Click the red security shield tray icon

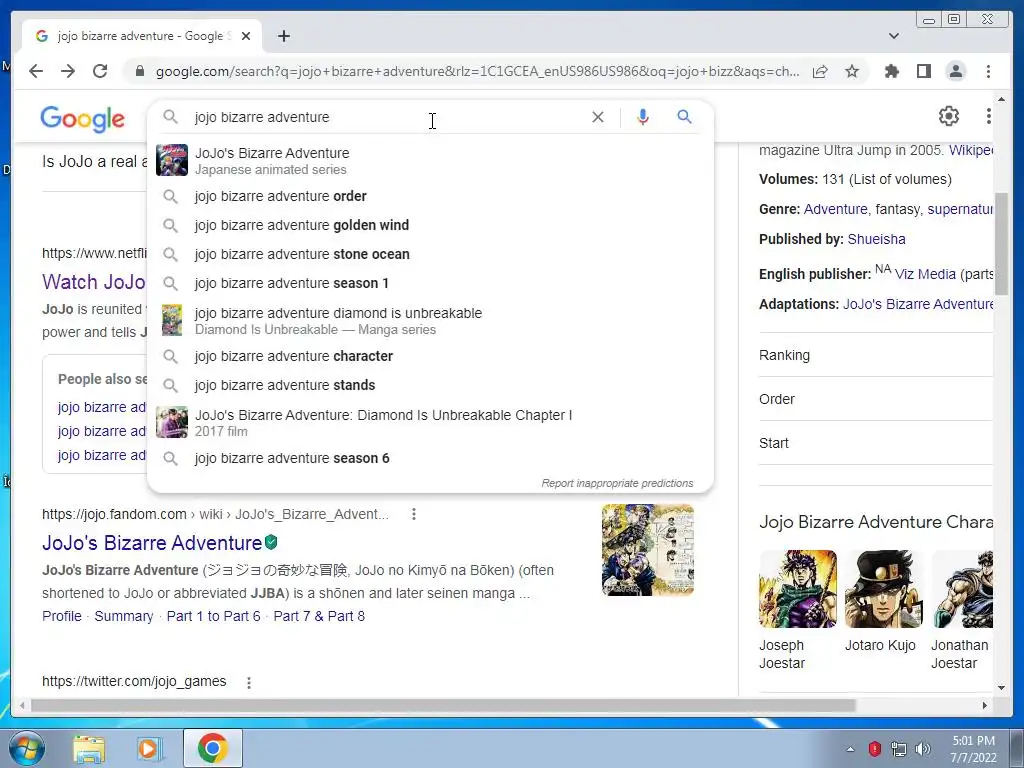point(874,749)
